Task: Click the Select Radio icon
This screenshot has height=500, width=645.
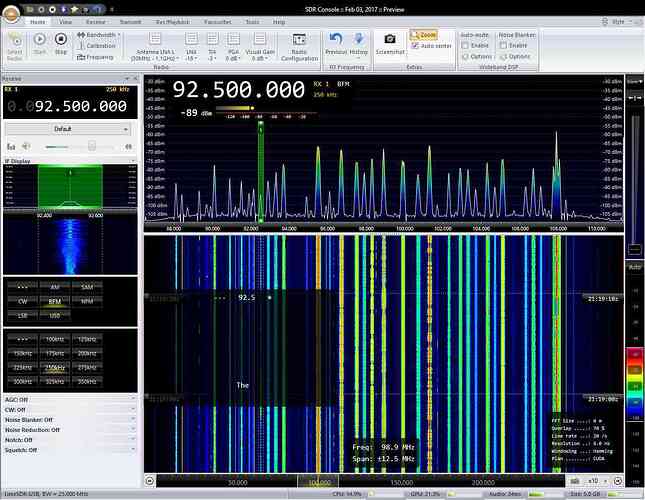Action: tap(16, 40)
